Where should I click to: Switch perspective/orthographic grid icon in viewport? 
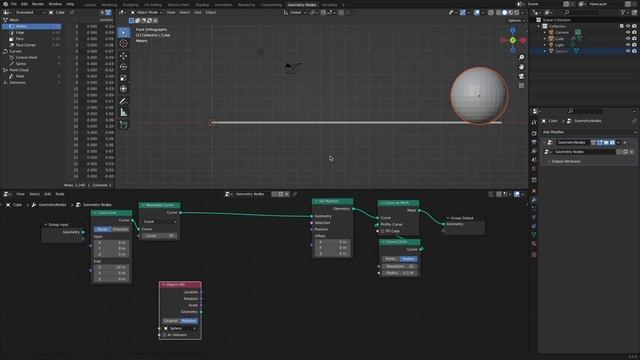point(521,86)
